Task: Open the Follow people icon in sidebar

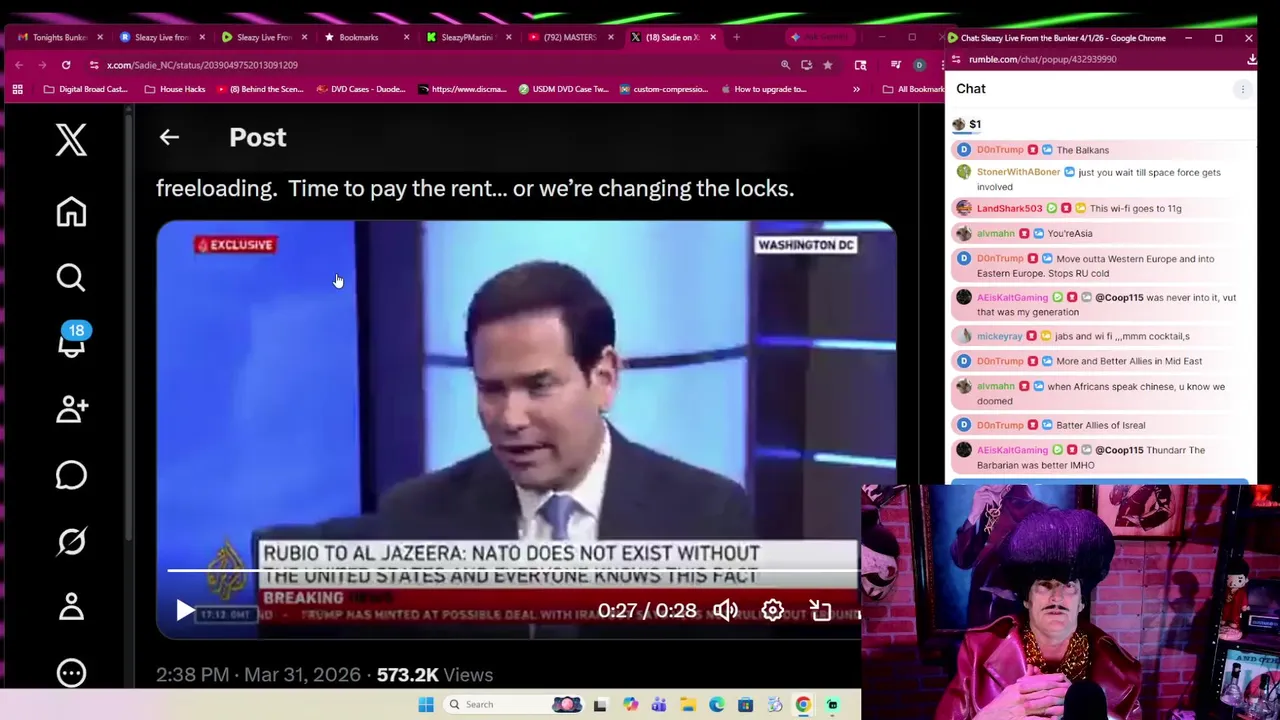Action: pos(71,408)
